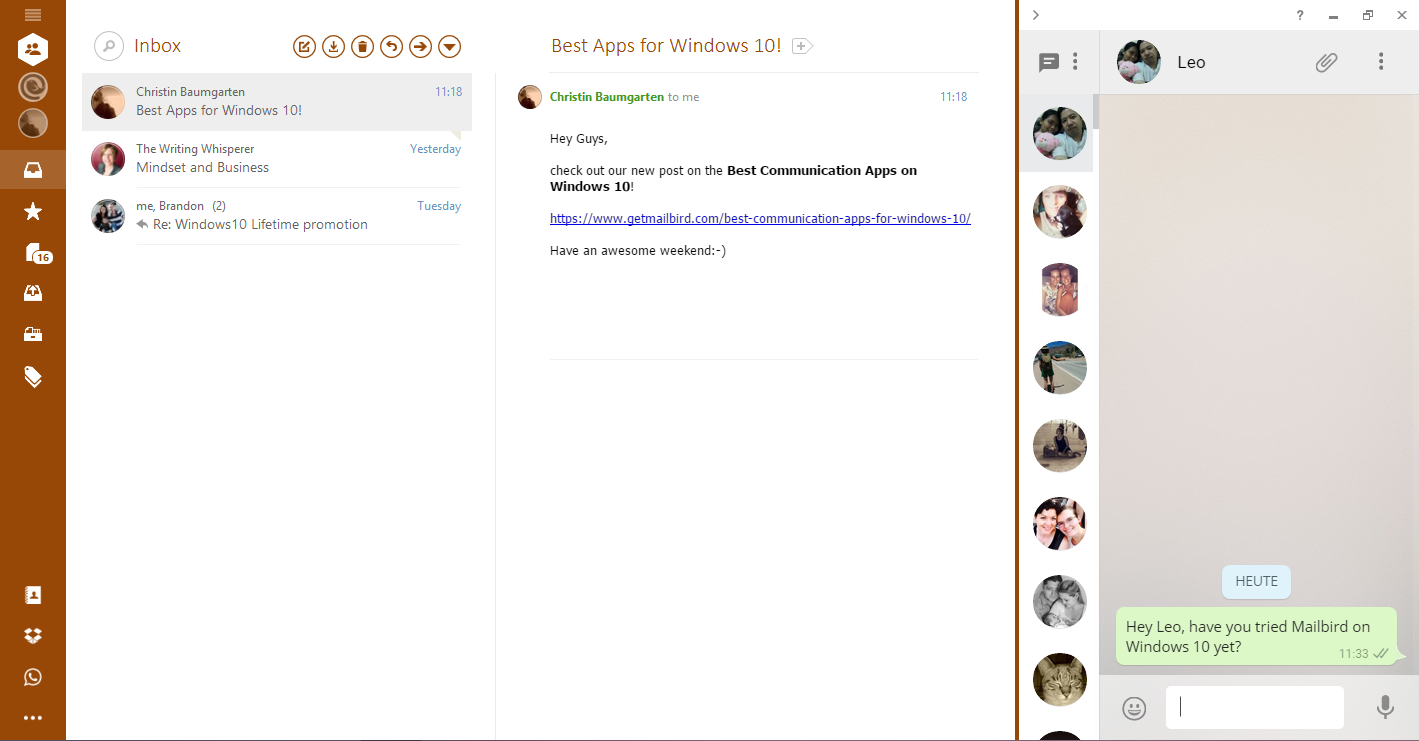Record voice message with microphone icon

1385,708
